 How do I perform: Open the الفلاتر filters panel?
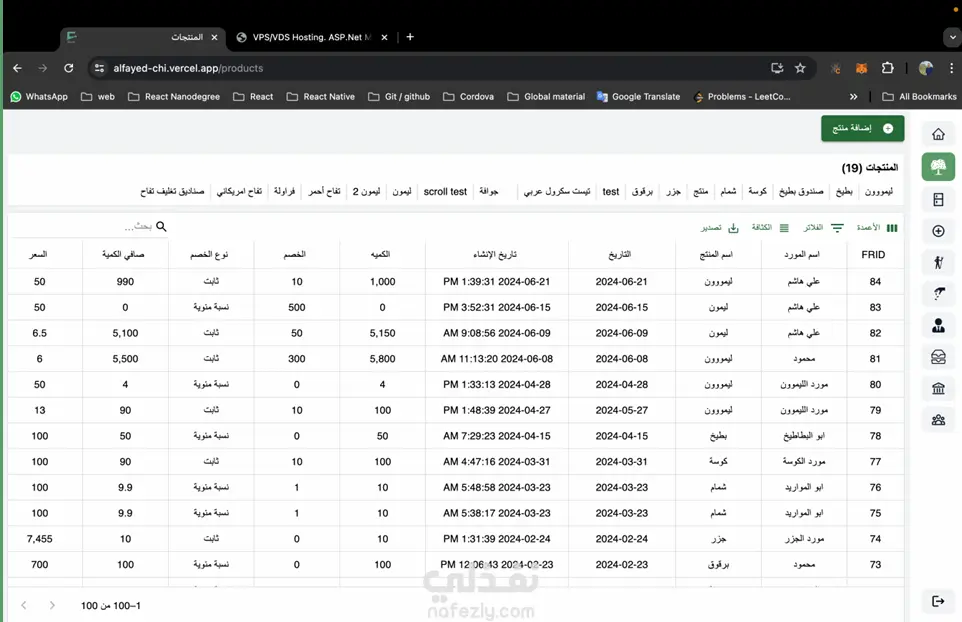pos(823,228)
